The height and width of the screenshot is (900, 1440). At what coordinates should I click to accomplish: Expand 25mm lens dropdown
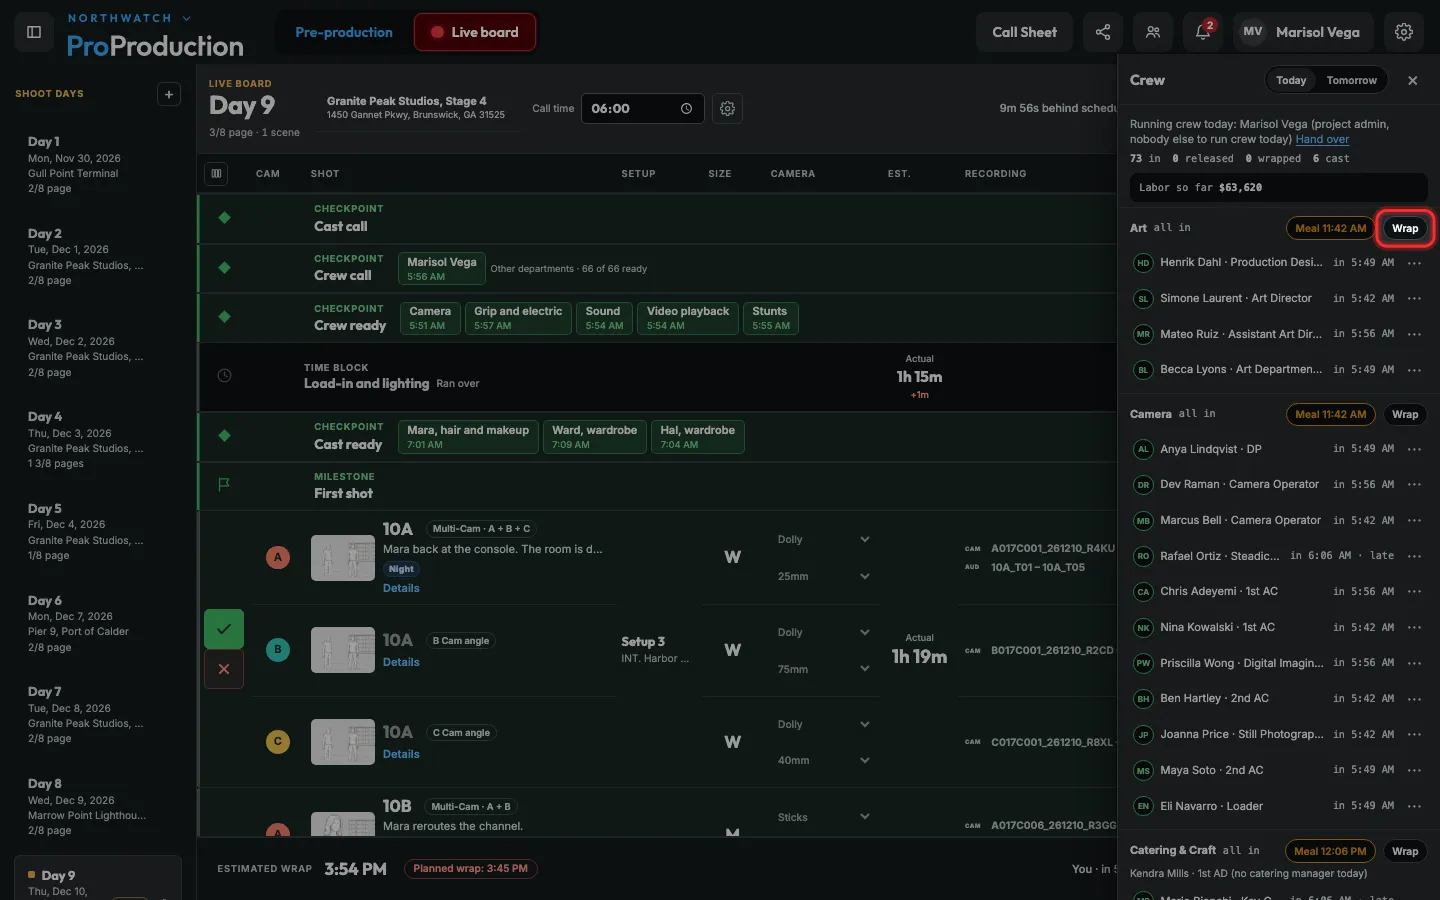tap(824, 577)
